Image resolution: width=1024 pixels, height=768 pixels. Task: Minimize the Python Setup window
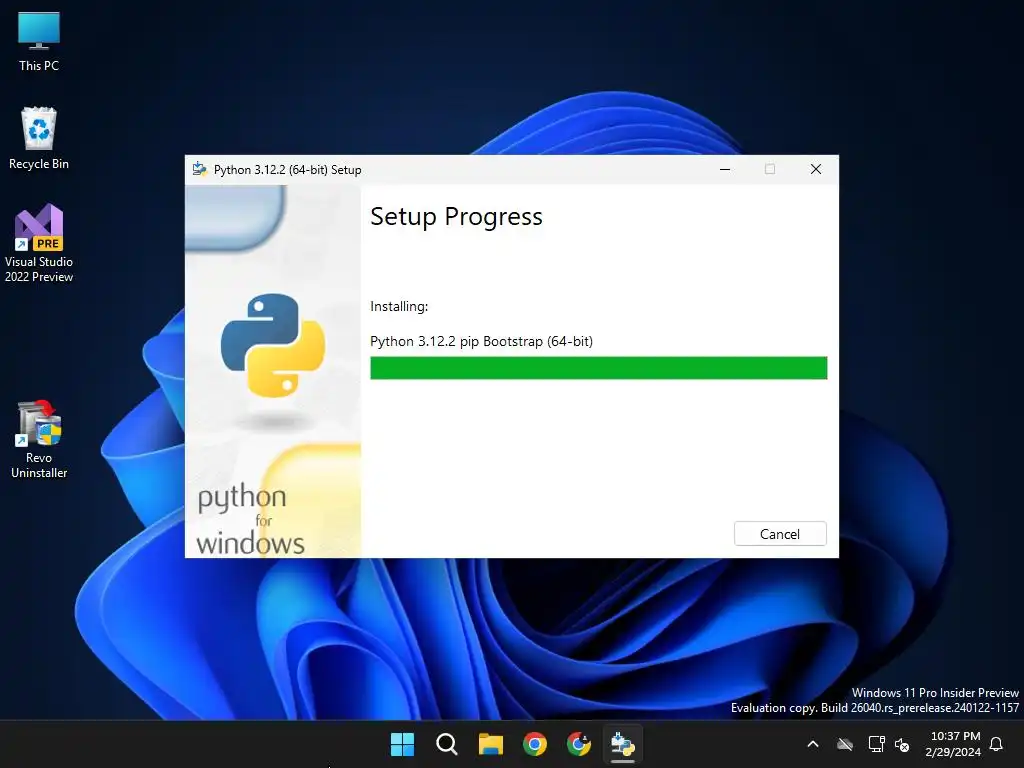point(725,170)
